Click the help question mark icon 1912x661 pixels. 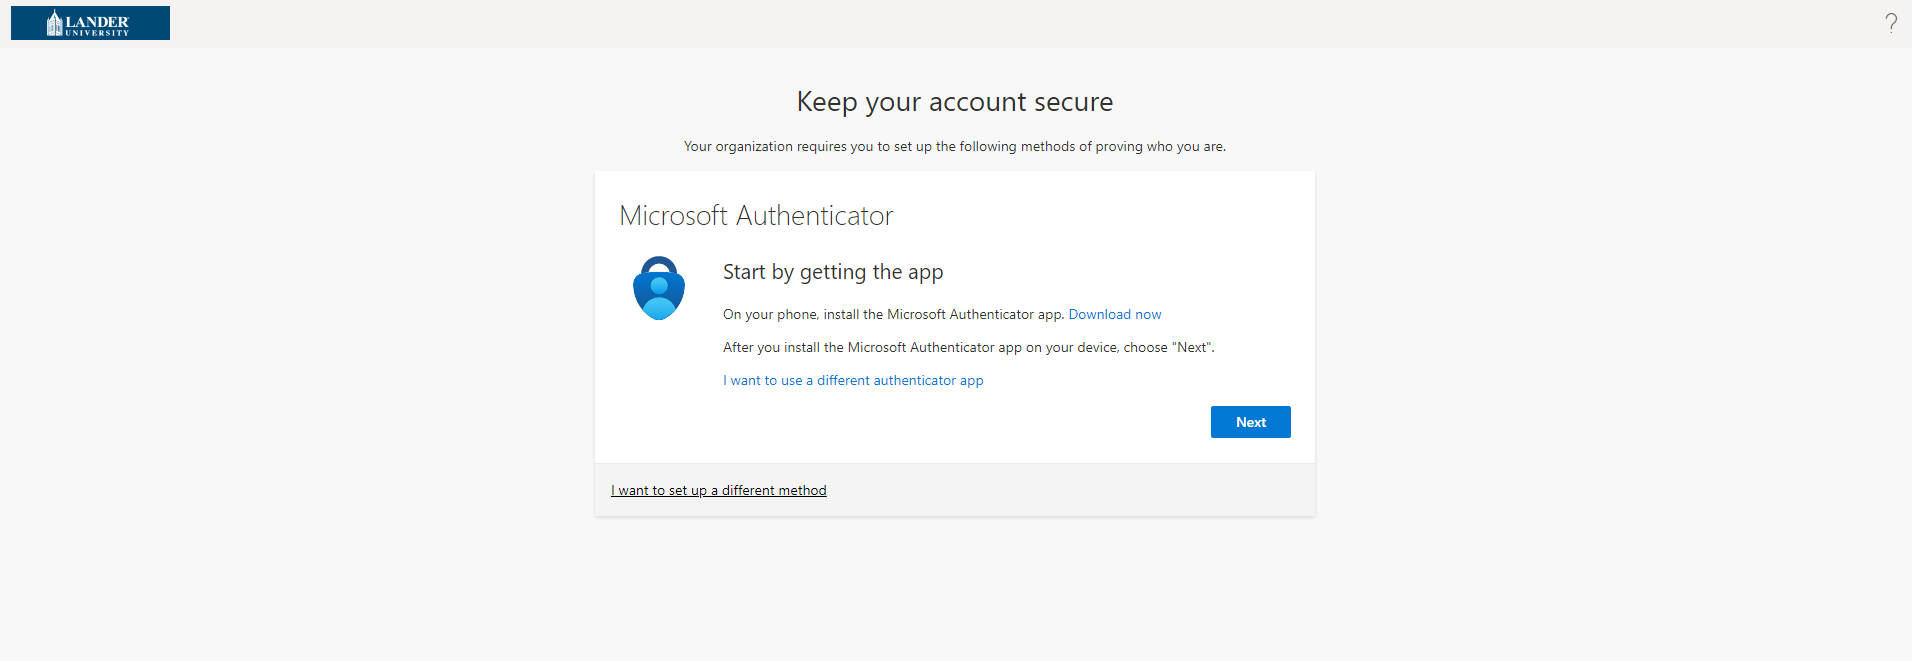pyautogui.click(x=1890, y=23)
